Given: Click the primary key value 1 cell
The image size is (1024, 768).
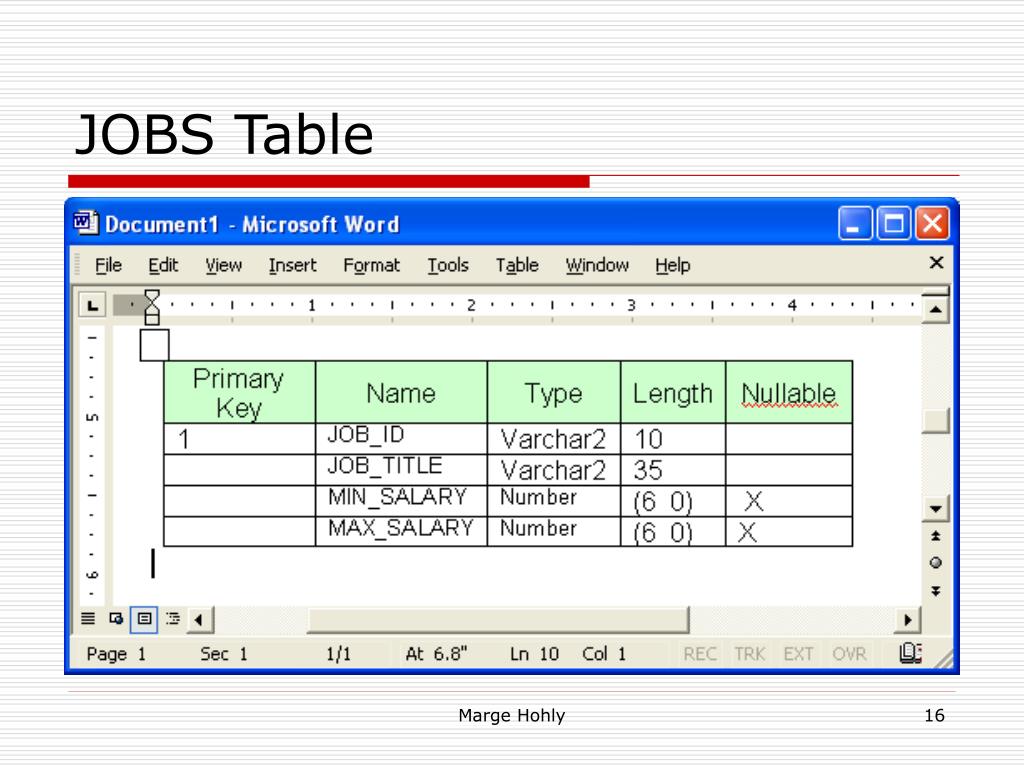Looking at the screenshot, I should click(239, 439).
